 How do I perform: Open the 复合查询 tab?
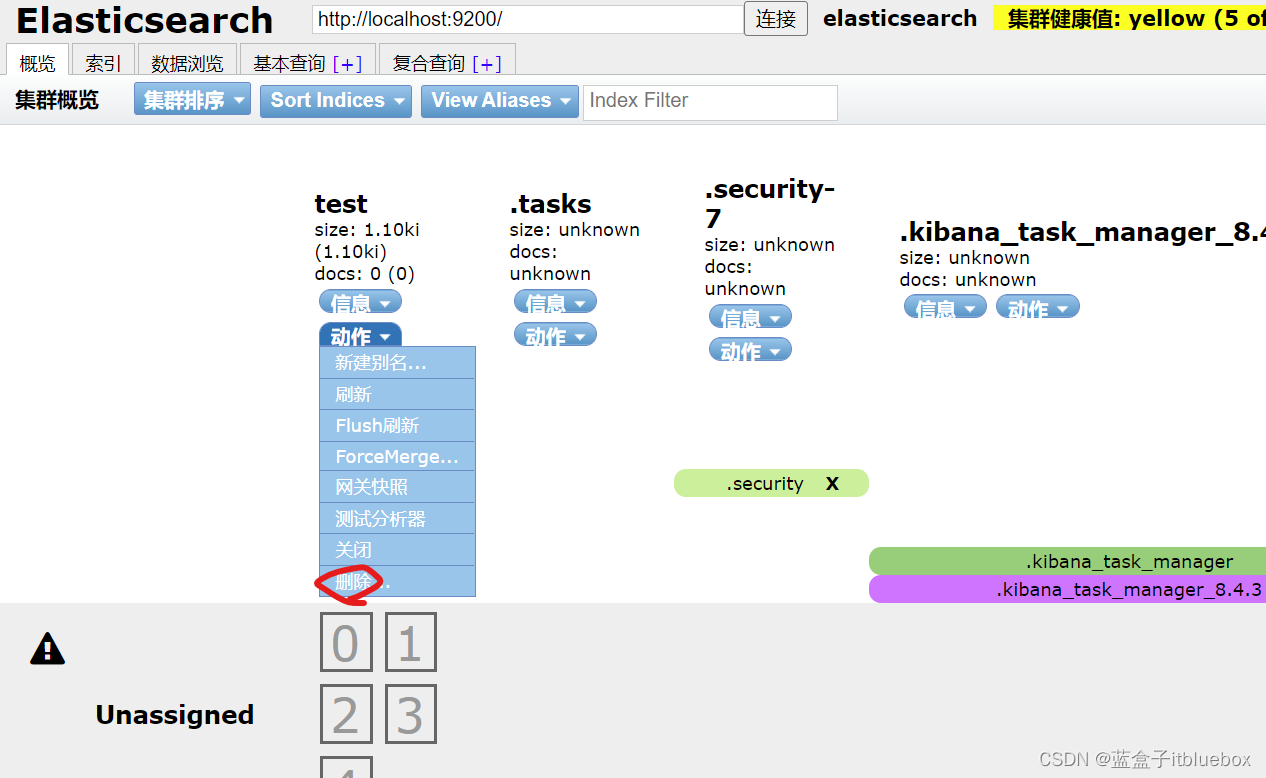[429, 63]
